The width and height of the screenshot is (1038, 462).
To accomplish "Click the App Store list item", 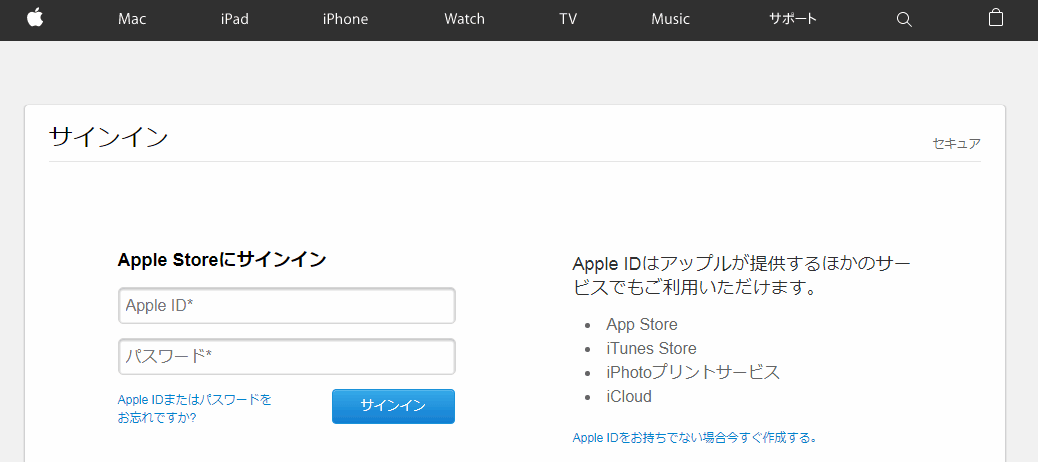I will (642, 325).
